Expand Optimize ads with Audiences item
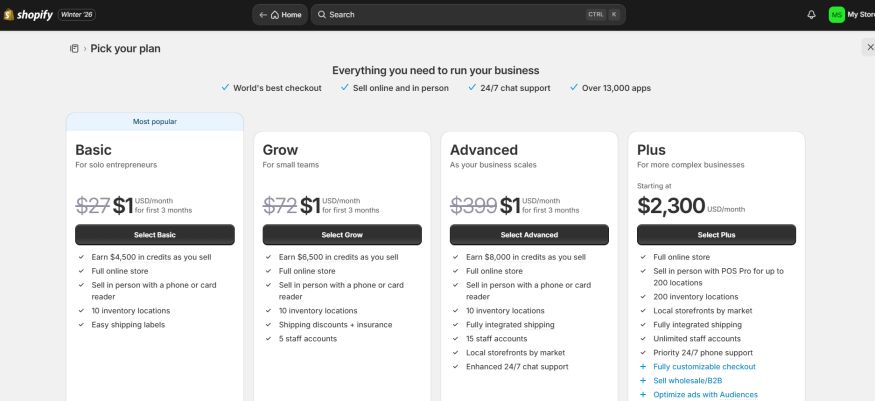This screenshot has width=875, height=401. [705, 395]
